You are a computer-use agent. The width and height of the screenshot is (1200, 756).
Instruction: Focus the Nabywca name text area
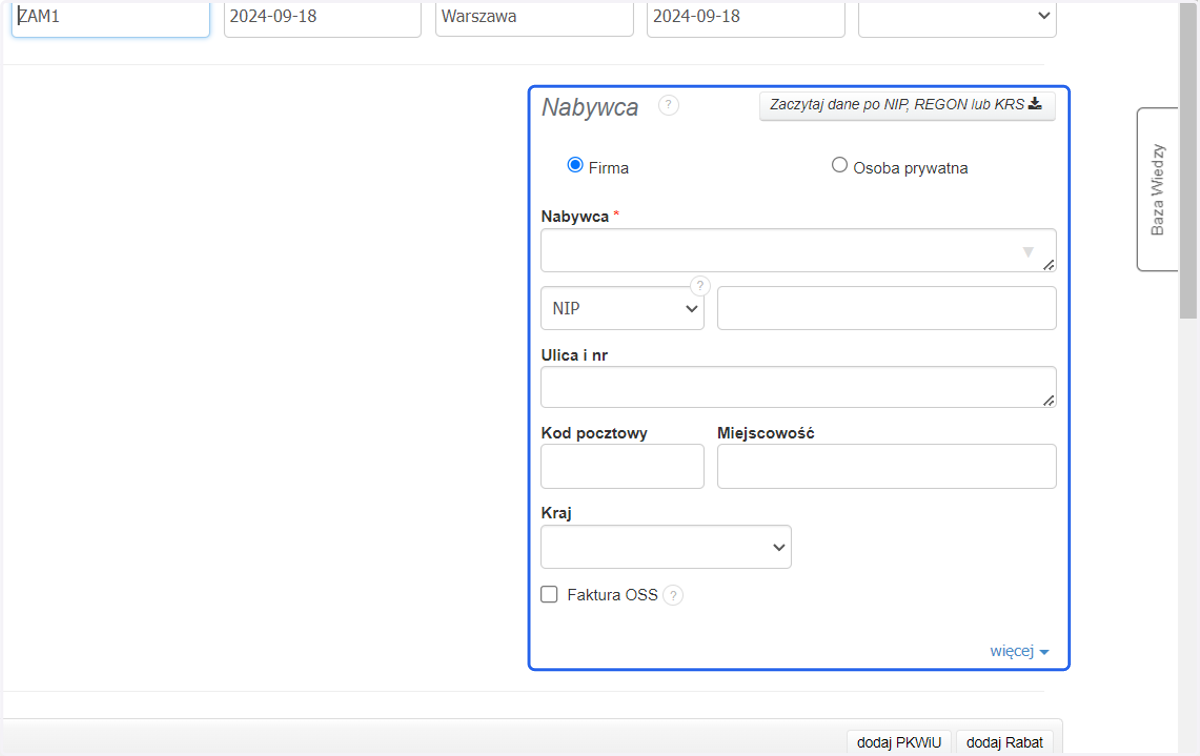point(798,250)
